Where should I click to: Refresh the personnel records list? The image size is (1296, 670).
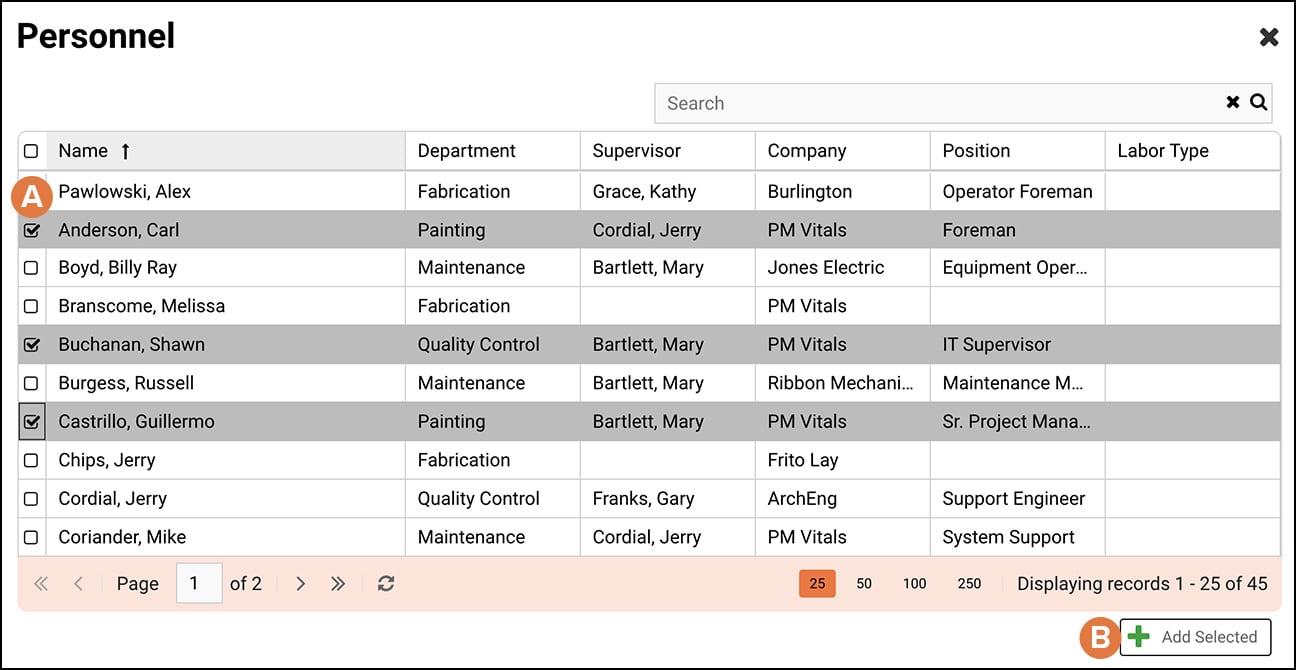(x=386, y=583)
